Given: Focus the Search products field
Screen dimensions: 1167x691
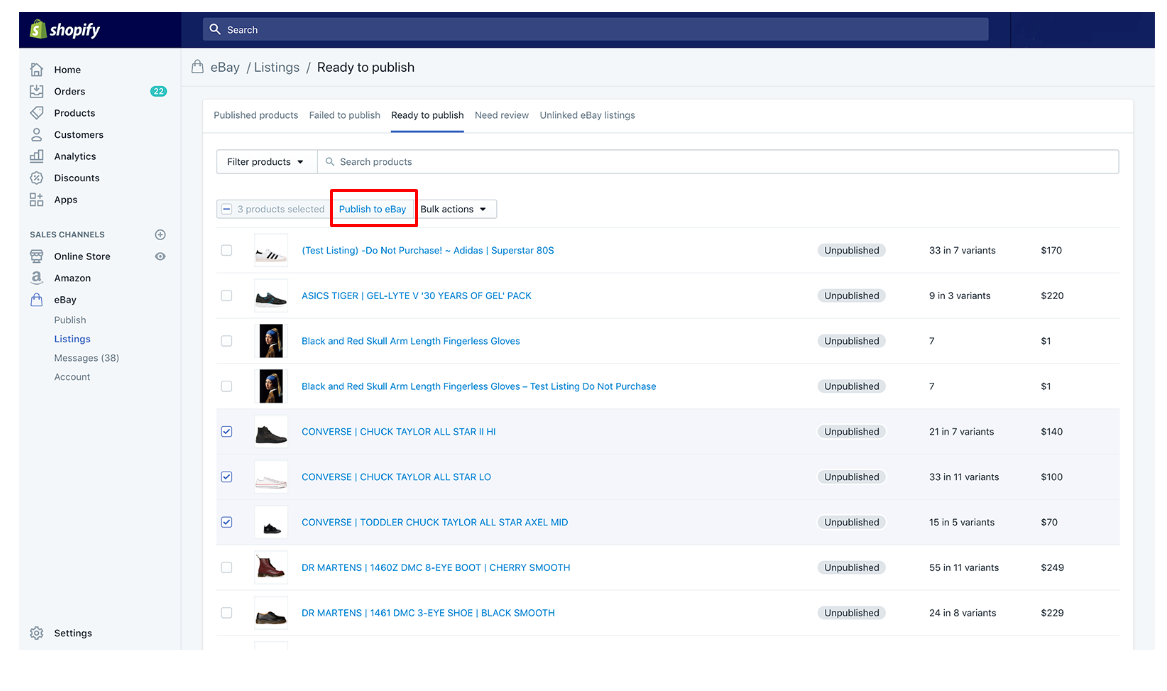Looking at the screenshot, I should [x=718, y=162].
